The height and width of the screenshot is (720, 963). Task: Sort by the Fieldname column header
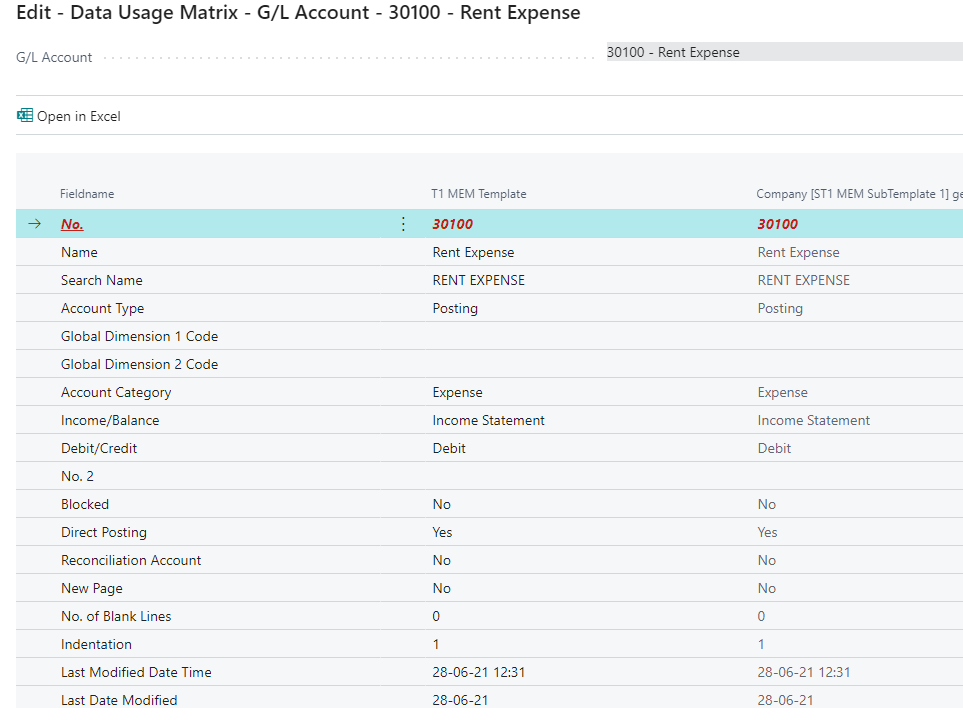click(87, 194)
